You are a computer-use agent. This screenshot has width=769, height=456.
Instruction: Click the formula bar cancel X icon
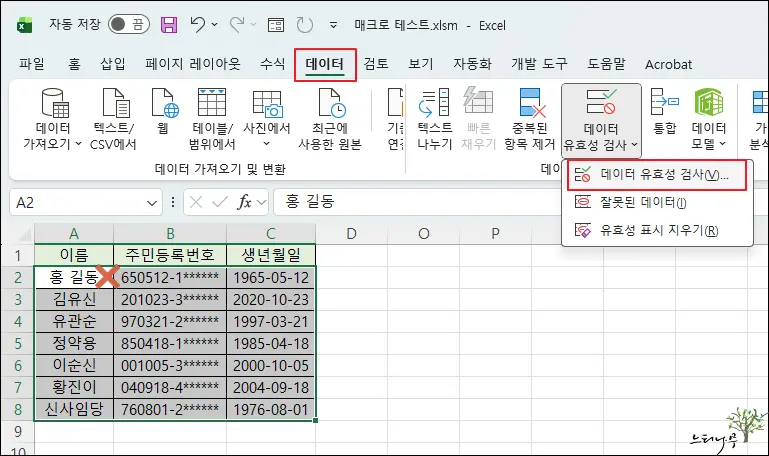tap(196, 202)
